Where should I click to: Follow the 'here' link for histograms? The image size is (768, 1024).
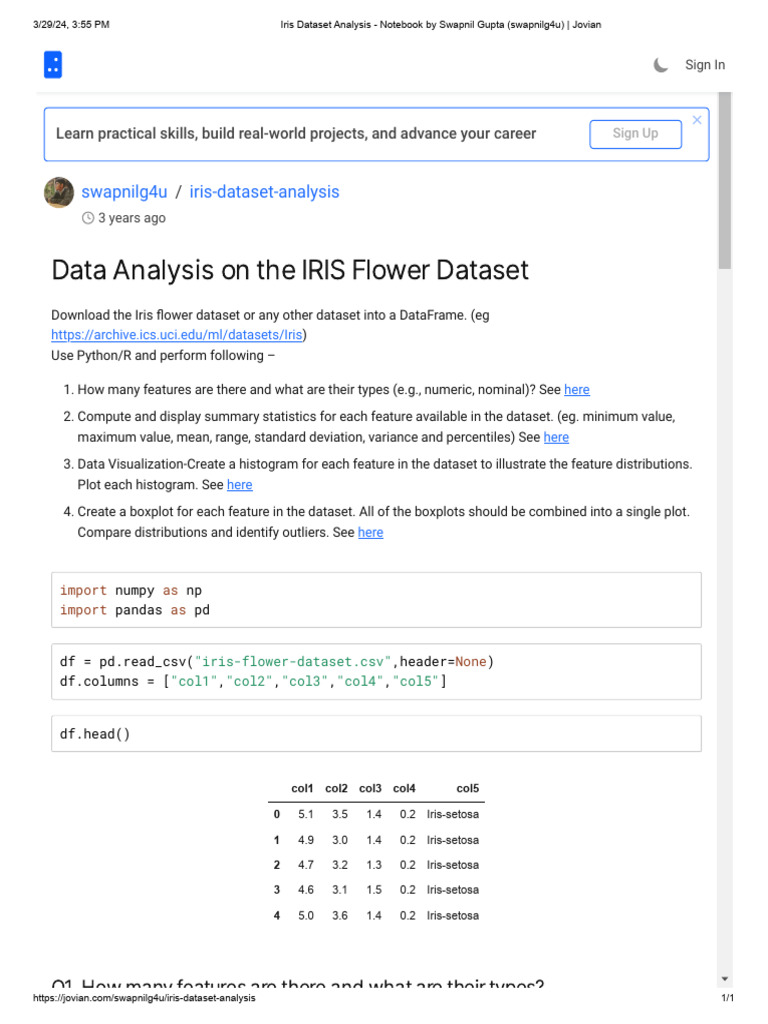click(240, 485)
